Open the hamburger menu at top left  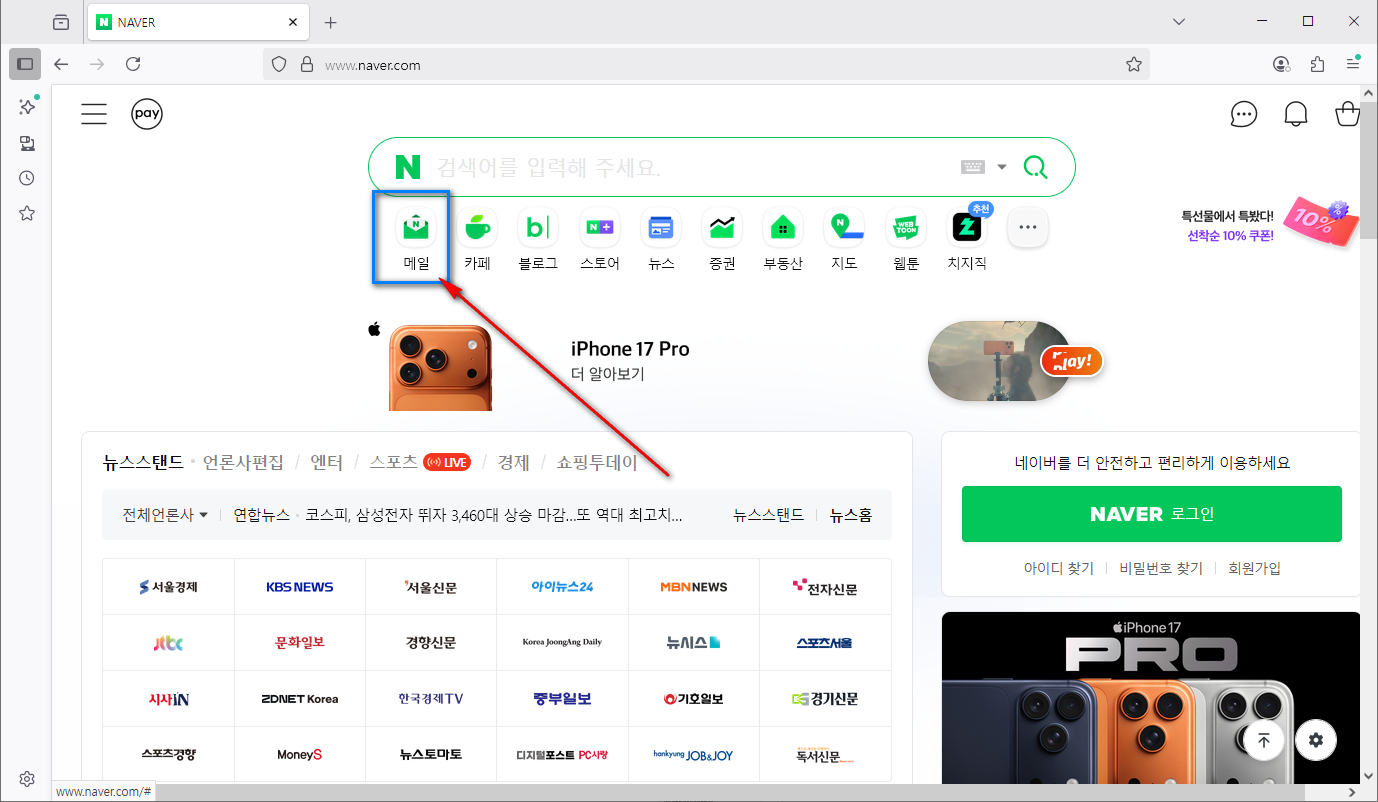tap(93, 113)
